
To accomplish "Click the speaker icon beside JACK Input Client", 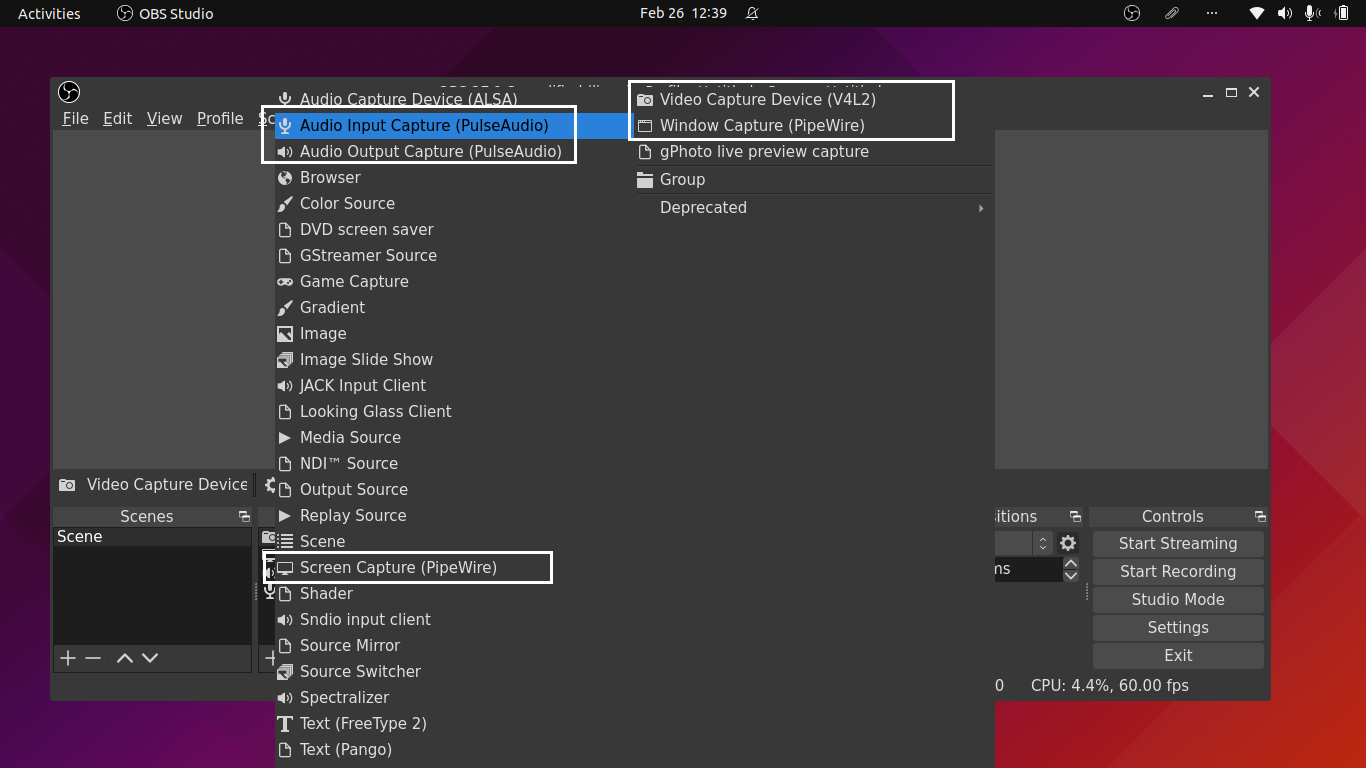I will (285, 386).
